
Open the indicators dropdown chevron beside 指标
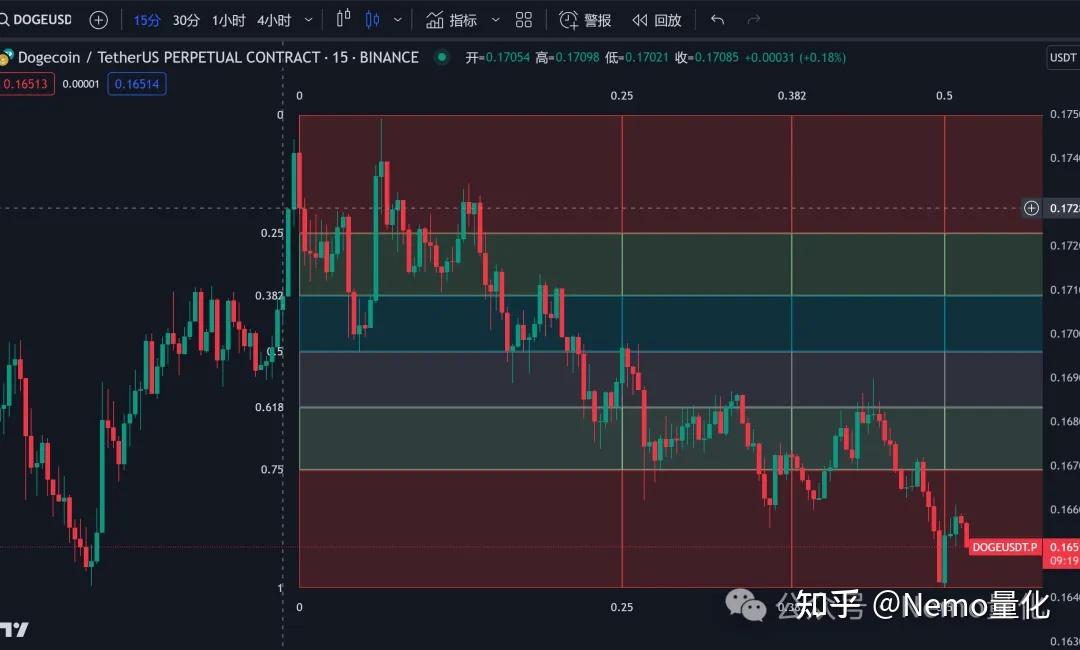(494, 19)
